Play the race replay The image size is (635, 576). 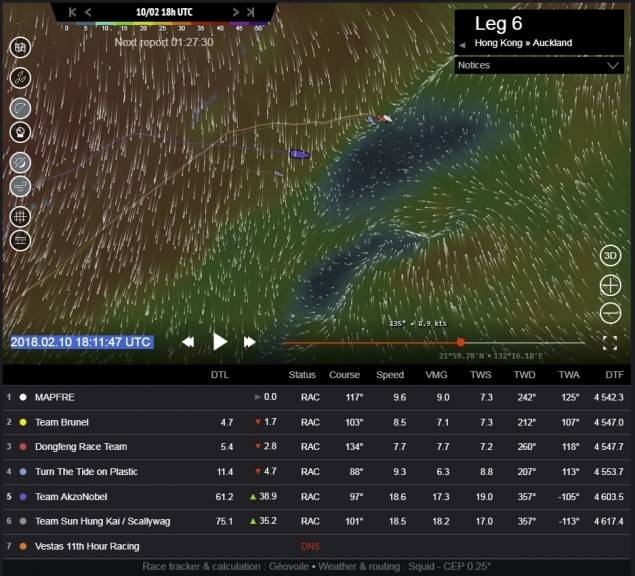tap(220, 342)
